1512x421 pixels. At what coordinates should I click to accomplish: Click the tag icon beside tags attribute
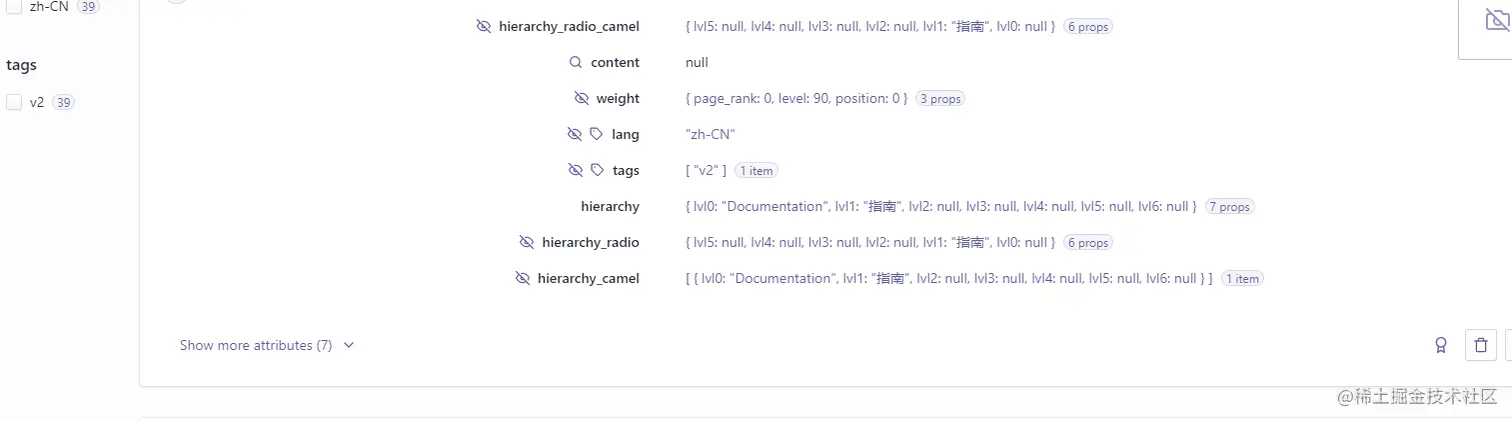pos(597,170)
